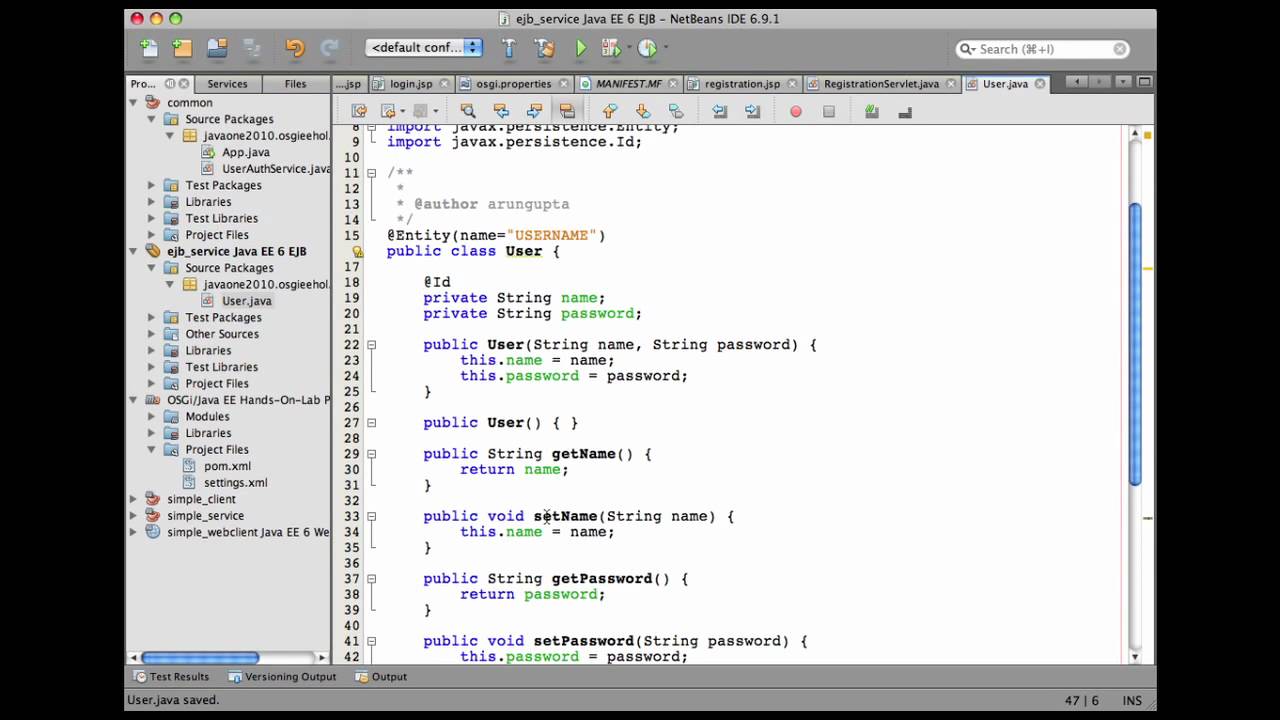Click the editor vertical scrollbar thumb
The width and height of the screenshot is (1280, 720).
point(1135,344)
